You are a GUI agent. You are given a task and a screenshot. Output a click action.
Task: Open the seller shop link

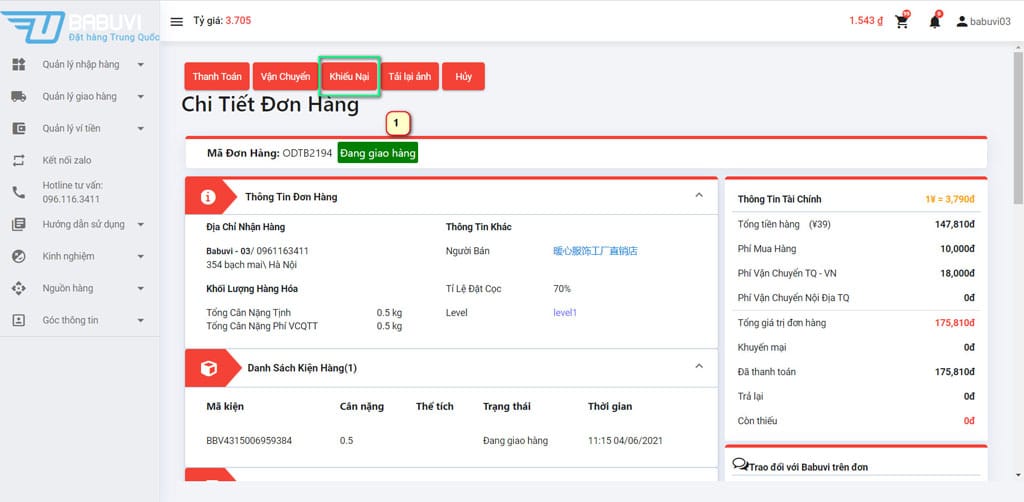[x=595, y=251]
